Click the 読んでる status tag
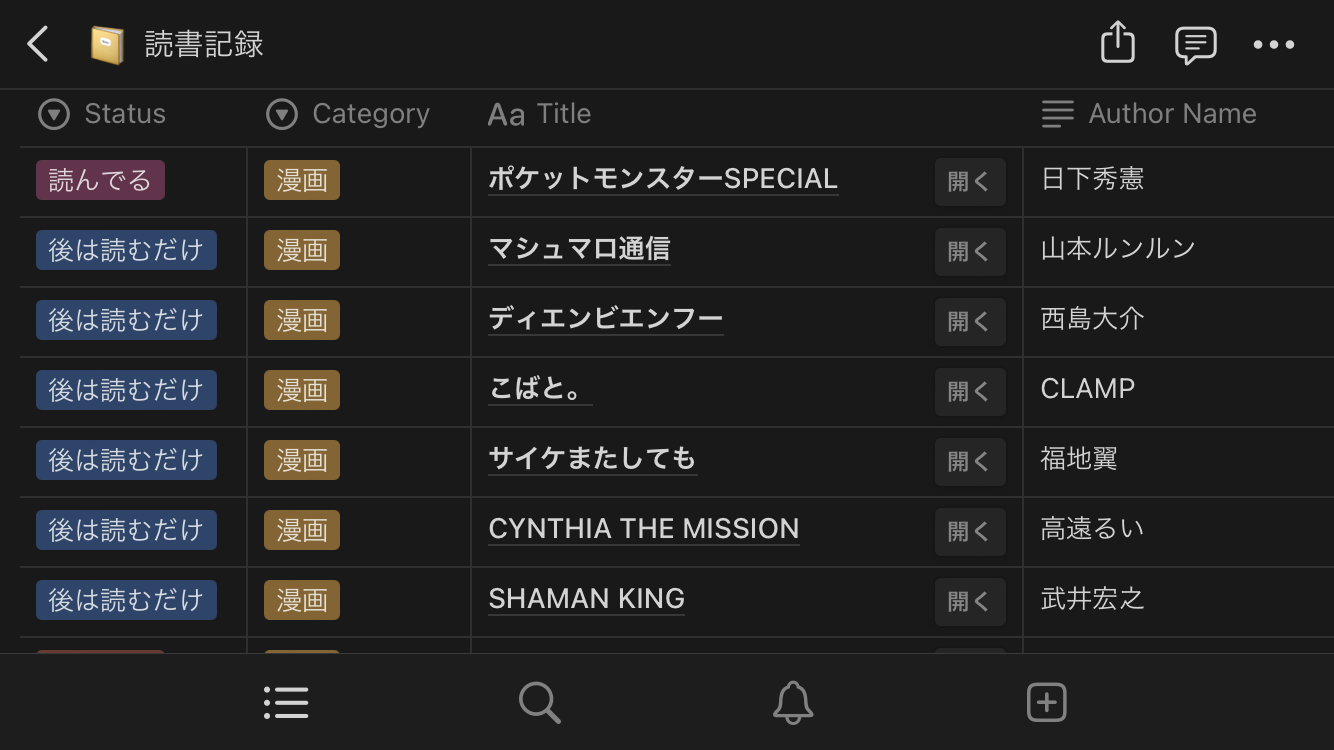This screenshot has width=1334, height=750. [100, 180]
